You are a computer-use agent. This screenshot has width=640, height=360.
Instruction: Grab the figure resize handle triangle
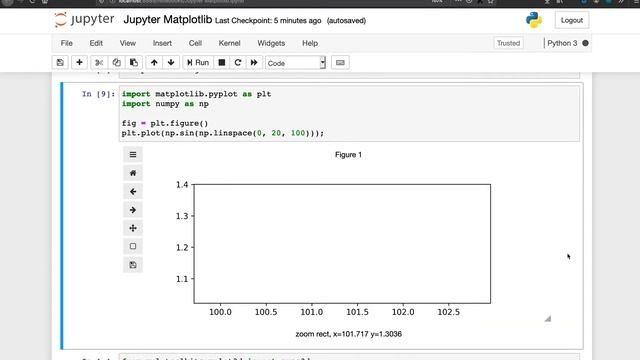tap(548, 318)
